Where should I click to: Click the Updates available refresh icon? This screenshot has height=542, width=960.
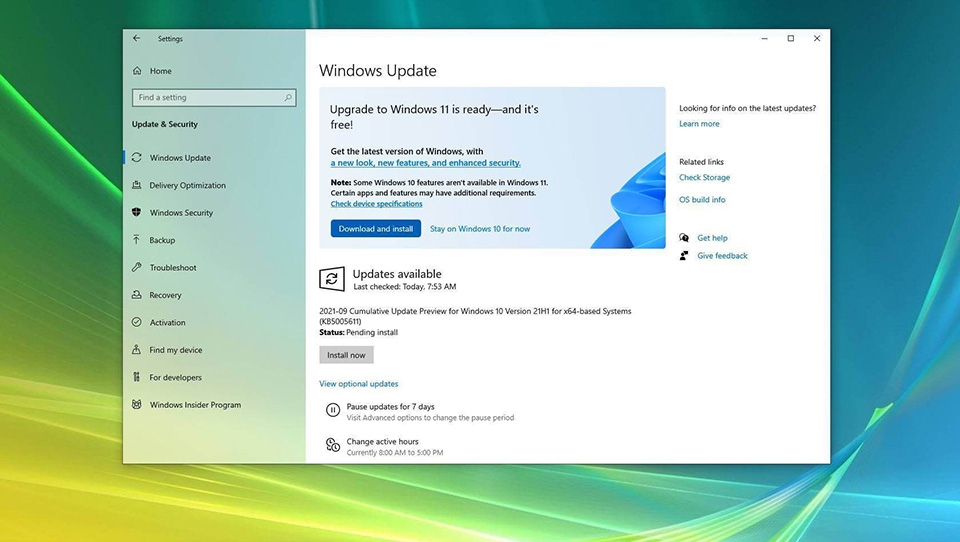pos(332,279)
